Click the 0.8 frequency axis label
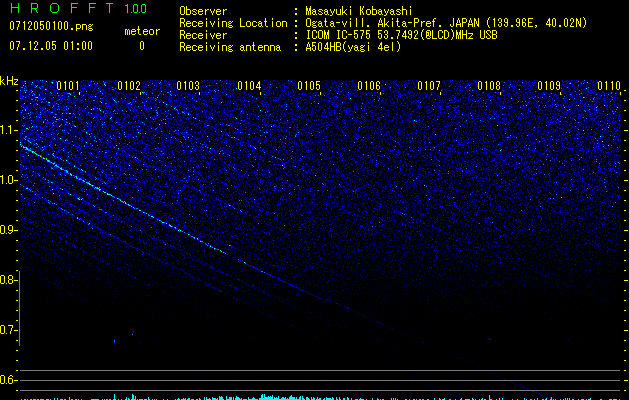The height and width of the screenshot is (400, 629). coord(8,280)
